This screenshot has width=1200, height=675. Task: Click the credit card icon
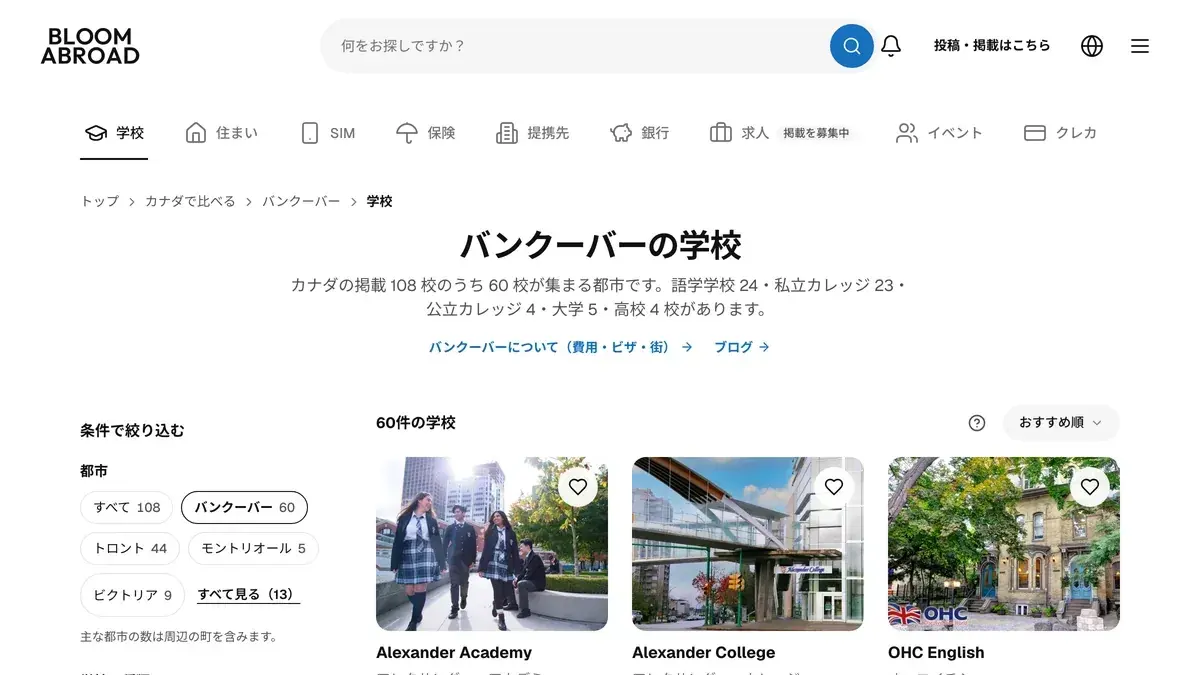tap(1035, 133)
